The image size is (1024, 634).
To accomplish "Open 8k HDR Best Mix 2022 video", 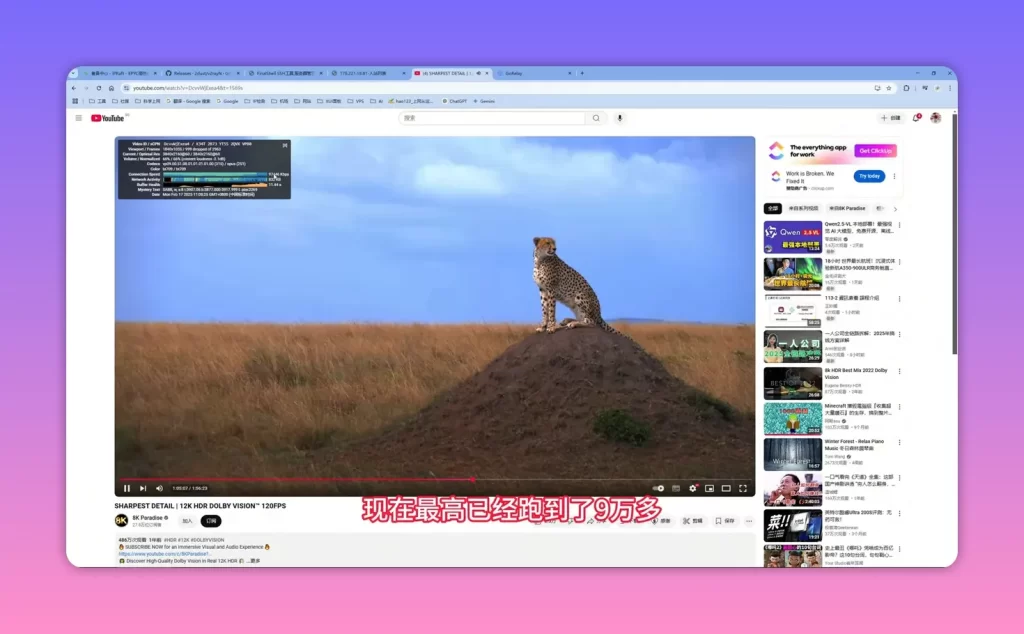I will pyautogui.click(x=793, y=383).
